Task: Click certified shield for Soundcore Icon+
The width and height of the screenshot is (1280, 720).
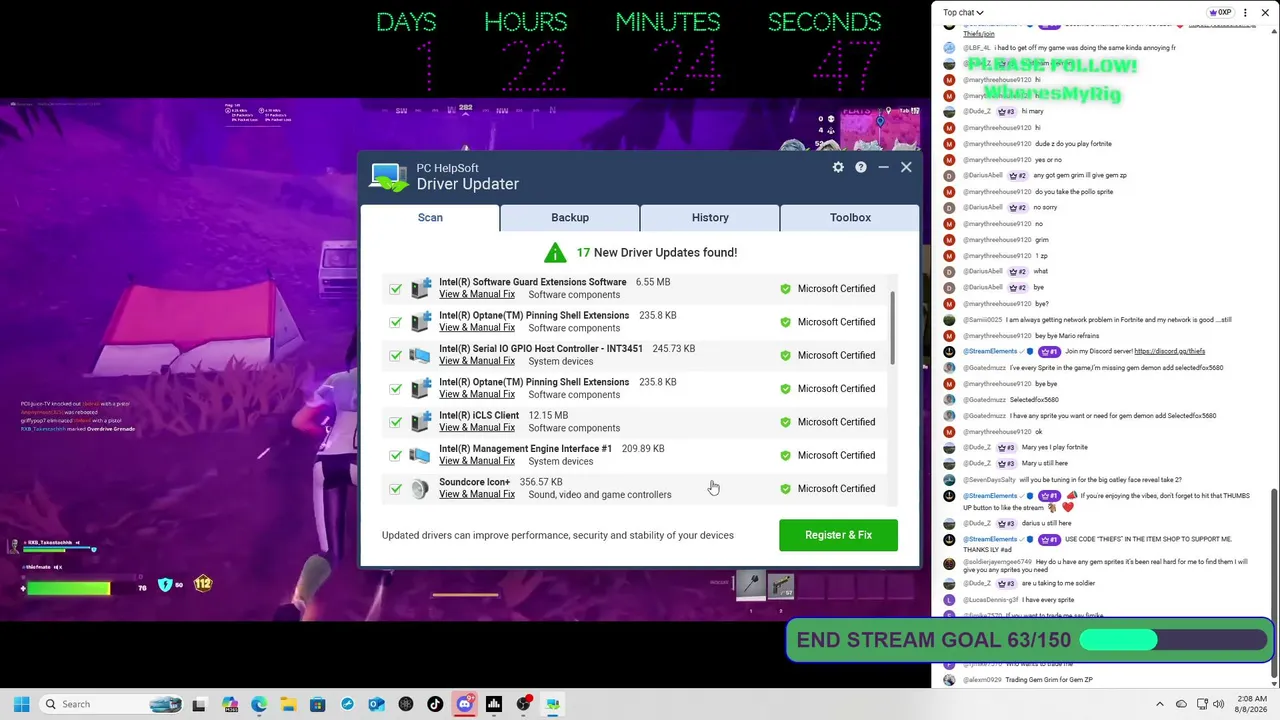Action: click(785, 489)
